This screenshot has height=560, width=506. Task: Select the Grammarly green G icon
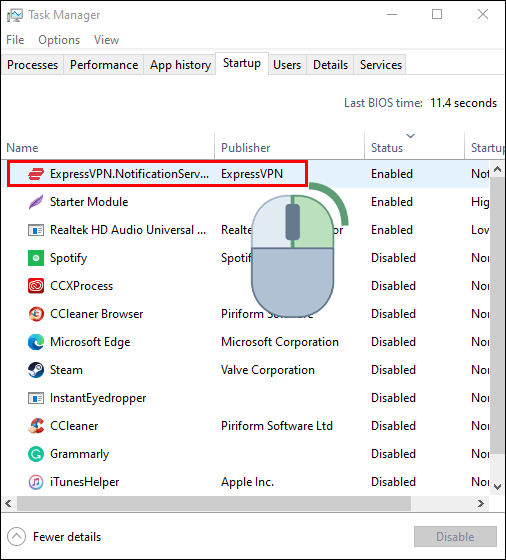36,454
